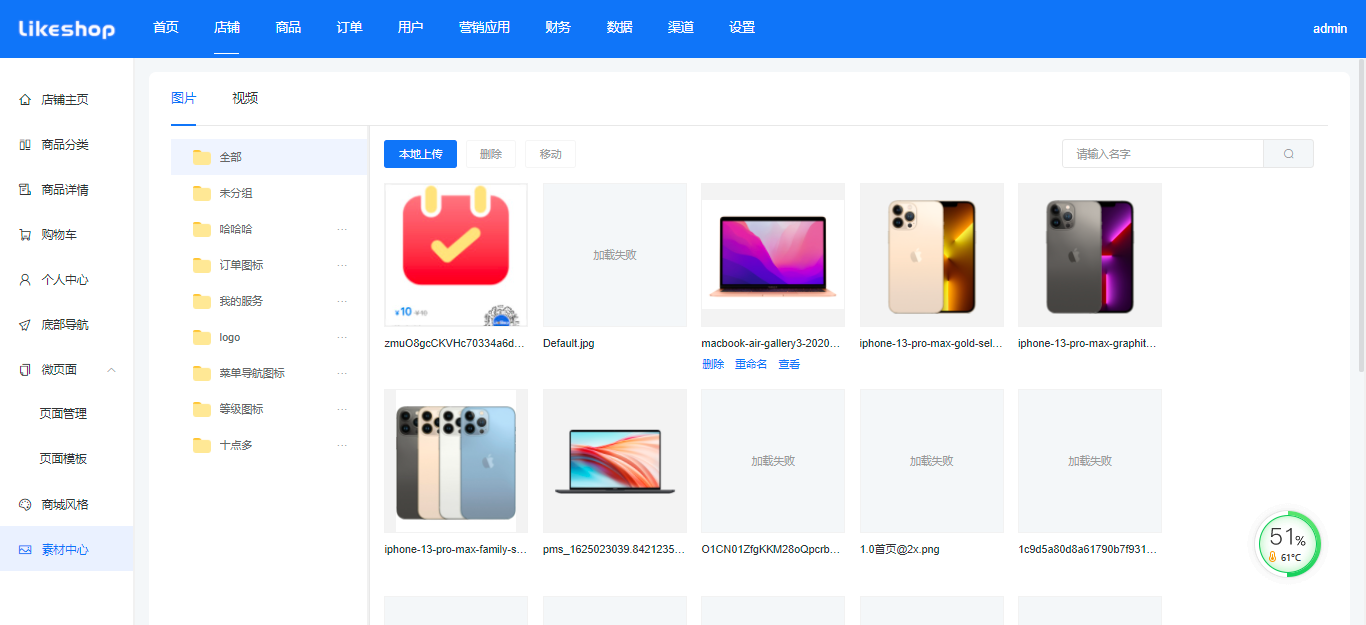1366x625 pixels.
Task: Click the 未分组 folder icon
Action: click(202, 193)
